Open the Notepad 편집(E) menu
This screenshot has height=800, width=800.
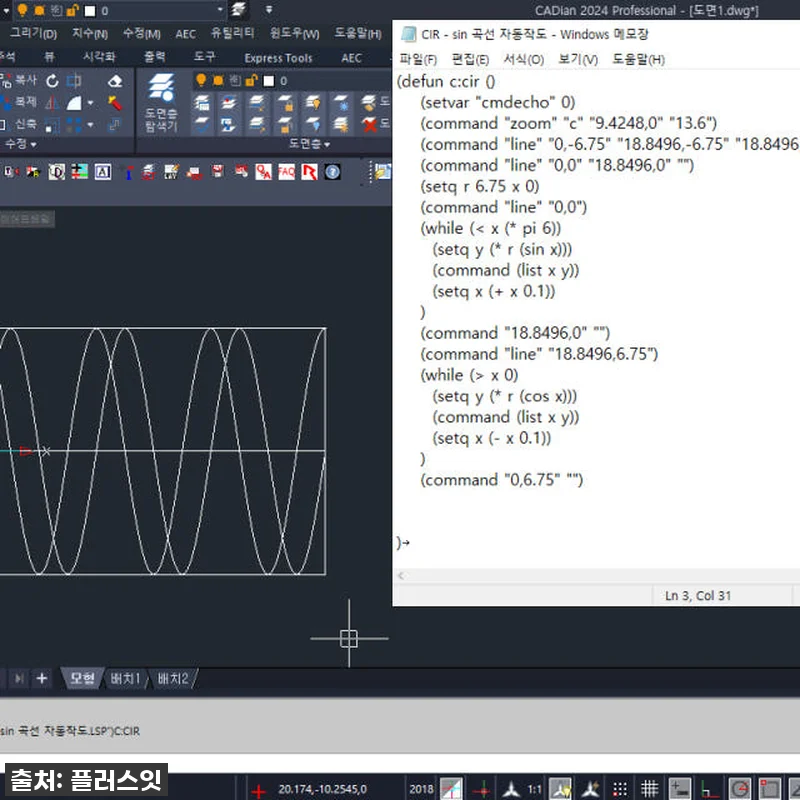coord(470,59)
